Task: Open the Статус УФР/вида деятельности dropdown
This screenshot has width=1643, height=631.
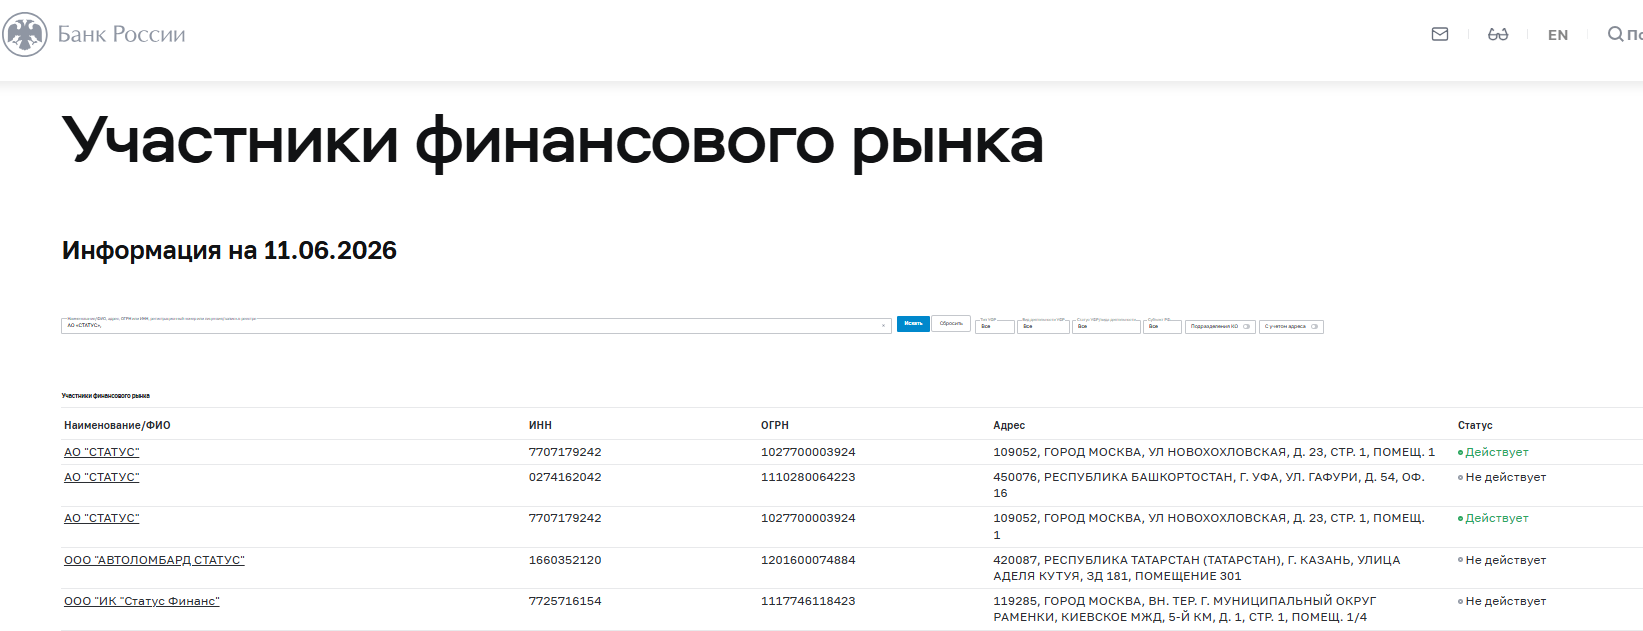Action: (x=1106, y=327)
